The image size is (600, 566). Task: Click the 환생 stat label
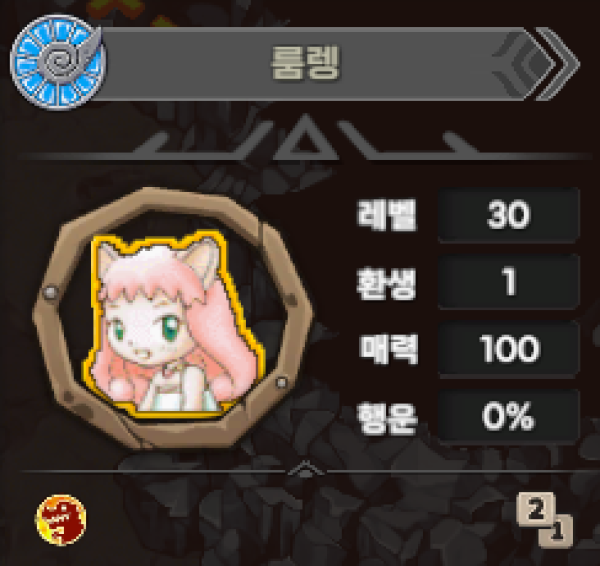click(386, 283)
